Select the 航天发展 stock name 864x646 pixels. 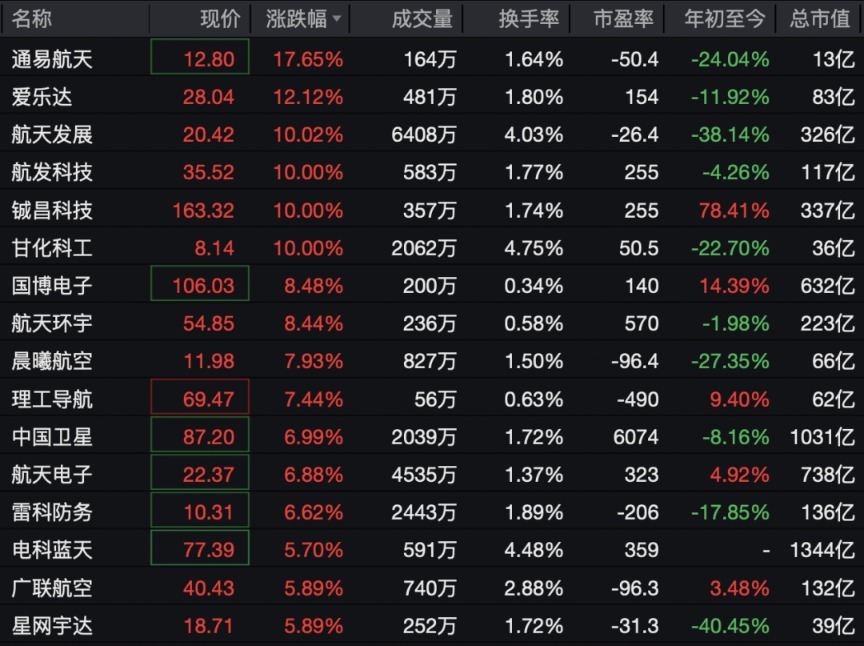tap(52, 134)
